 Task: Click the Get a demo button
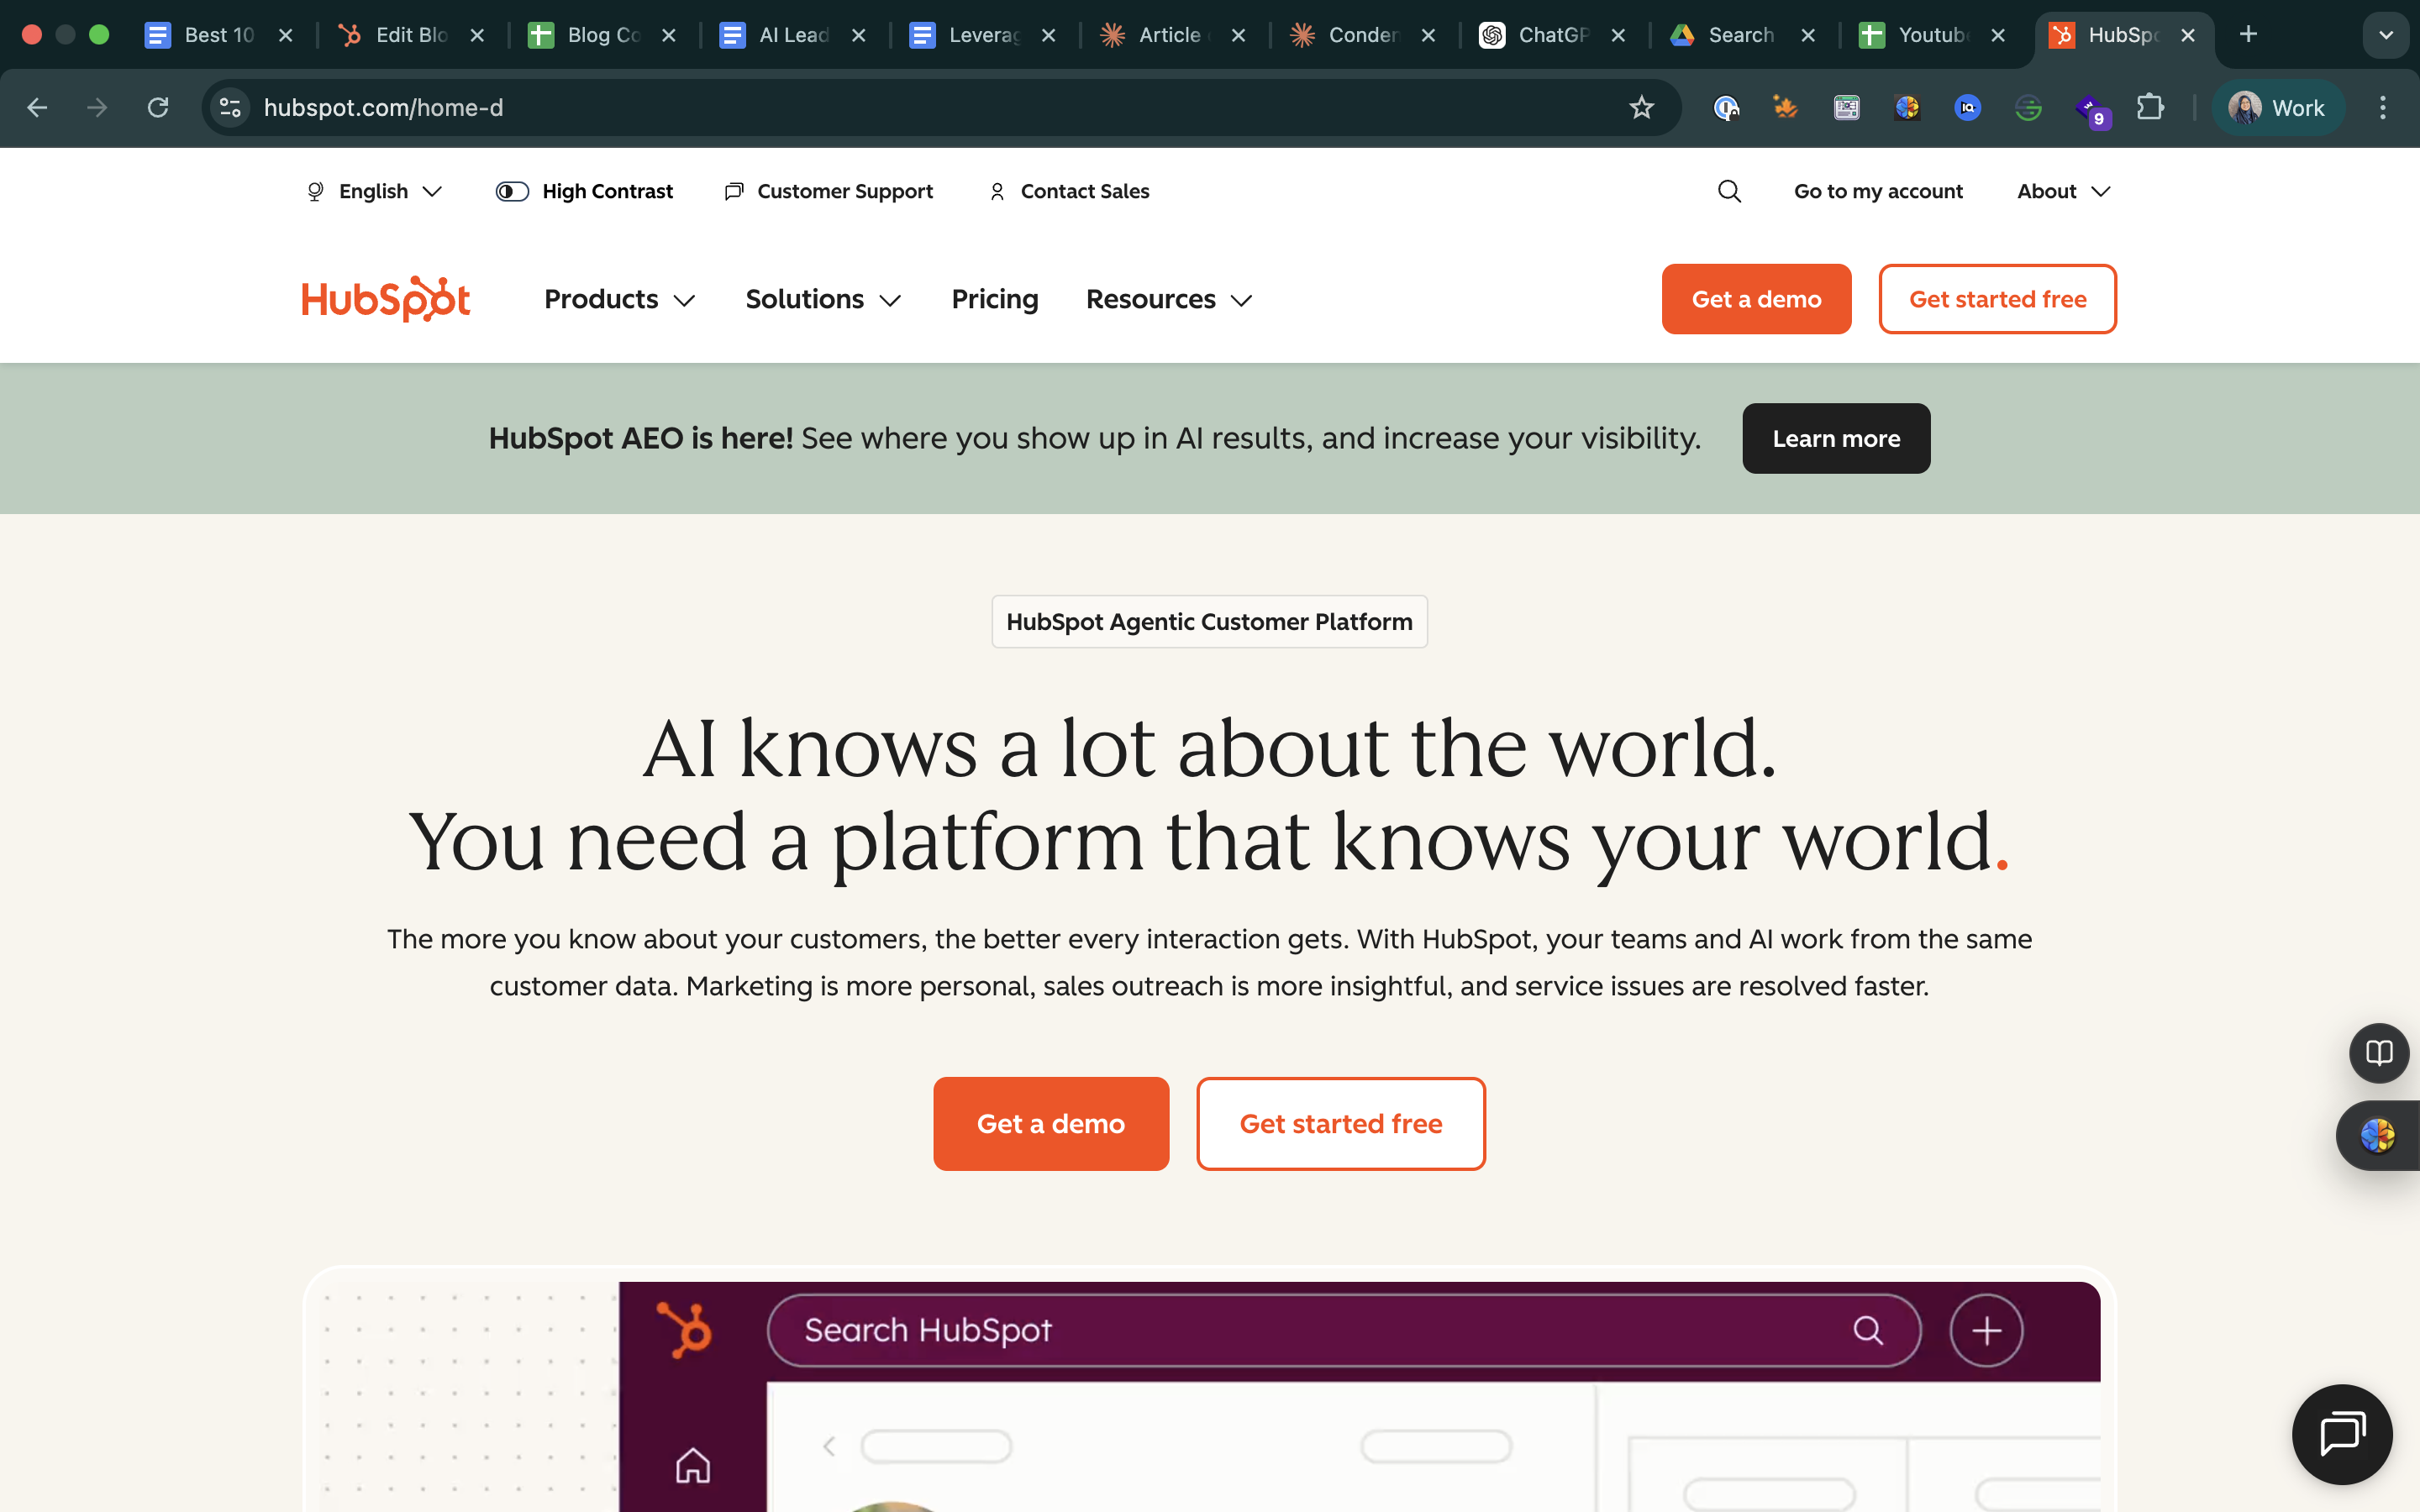(x=1756, y=298)
